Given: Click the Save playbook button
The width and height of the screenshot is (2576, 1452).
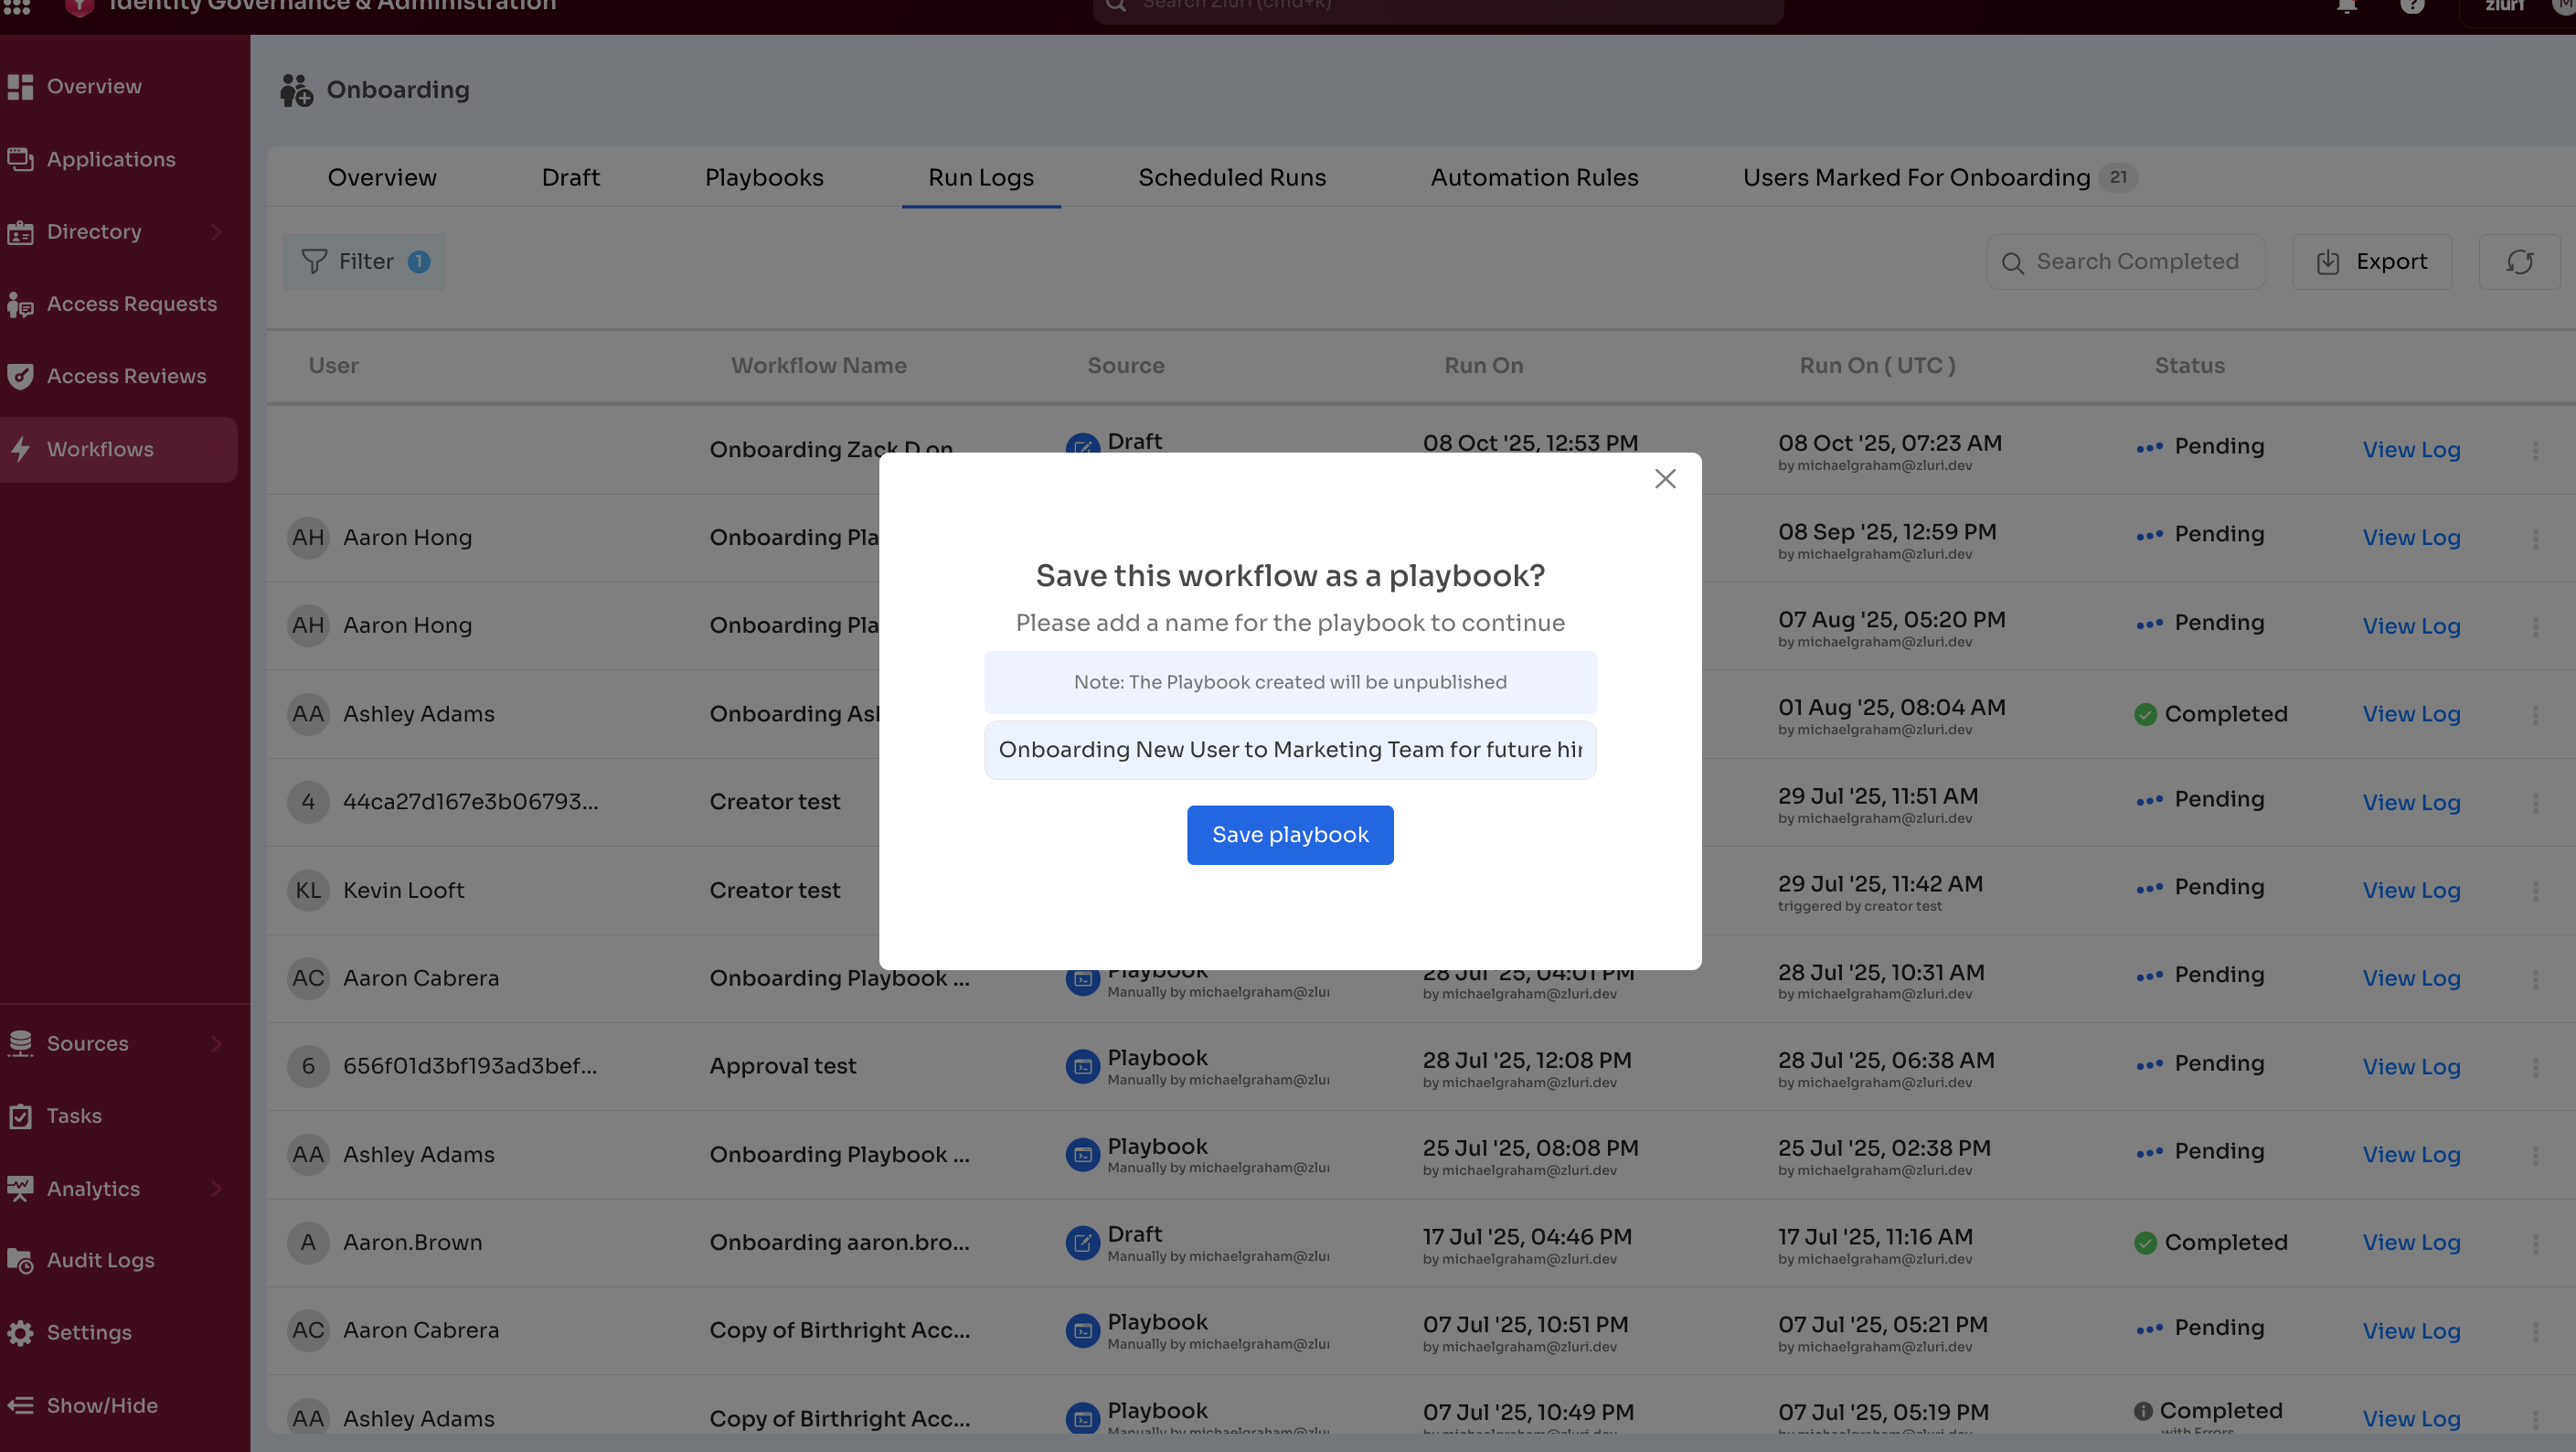Looking at the screenshot, I should point(1289,835).
